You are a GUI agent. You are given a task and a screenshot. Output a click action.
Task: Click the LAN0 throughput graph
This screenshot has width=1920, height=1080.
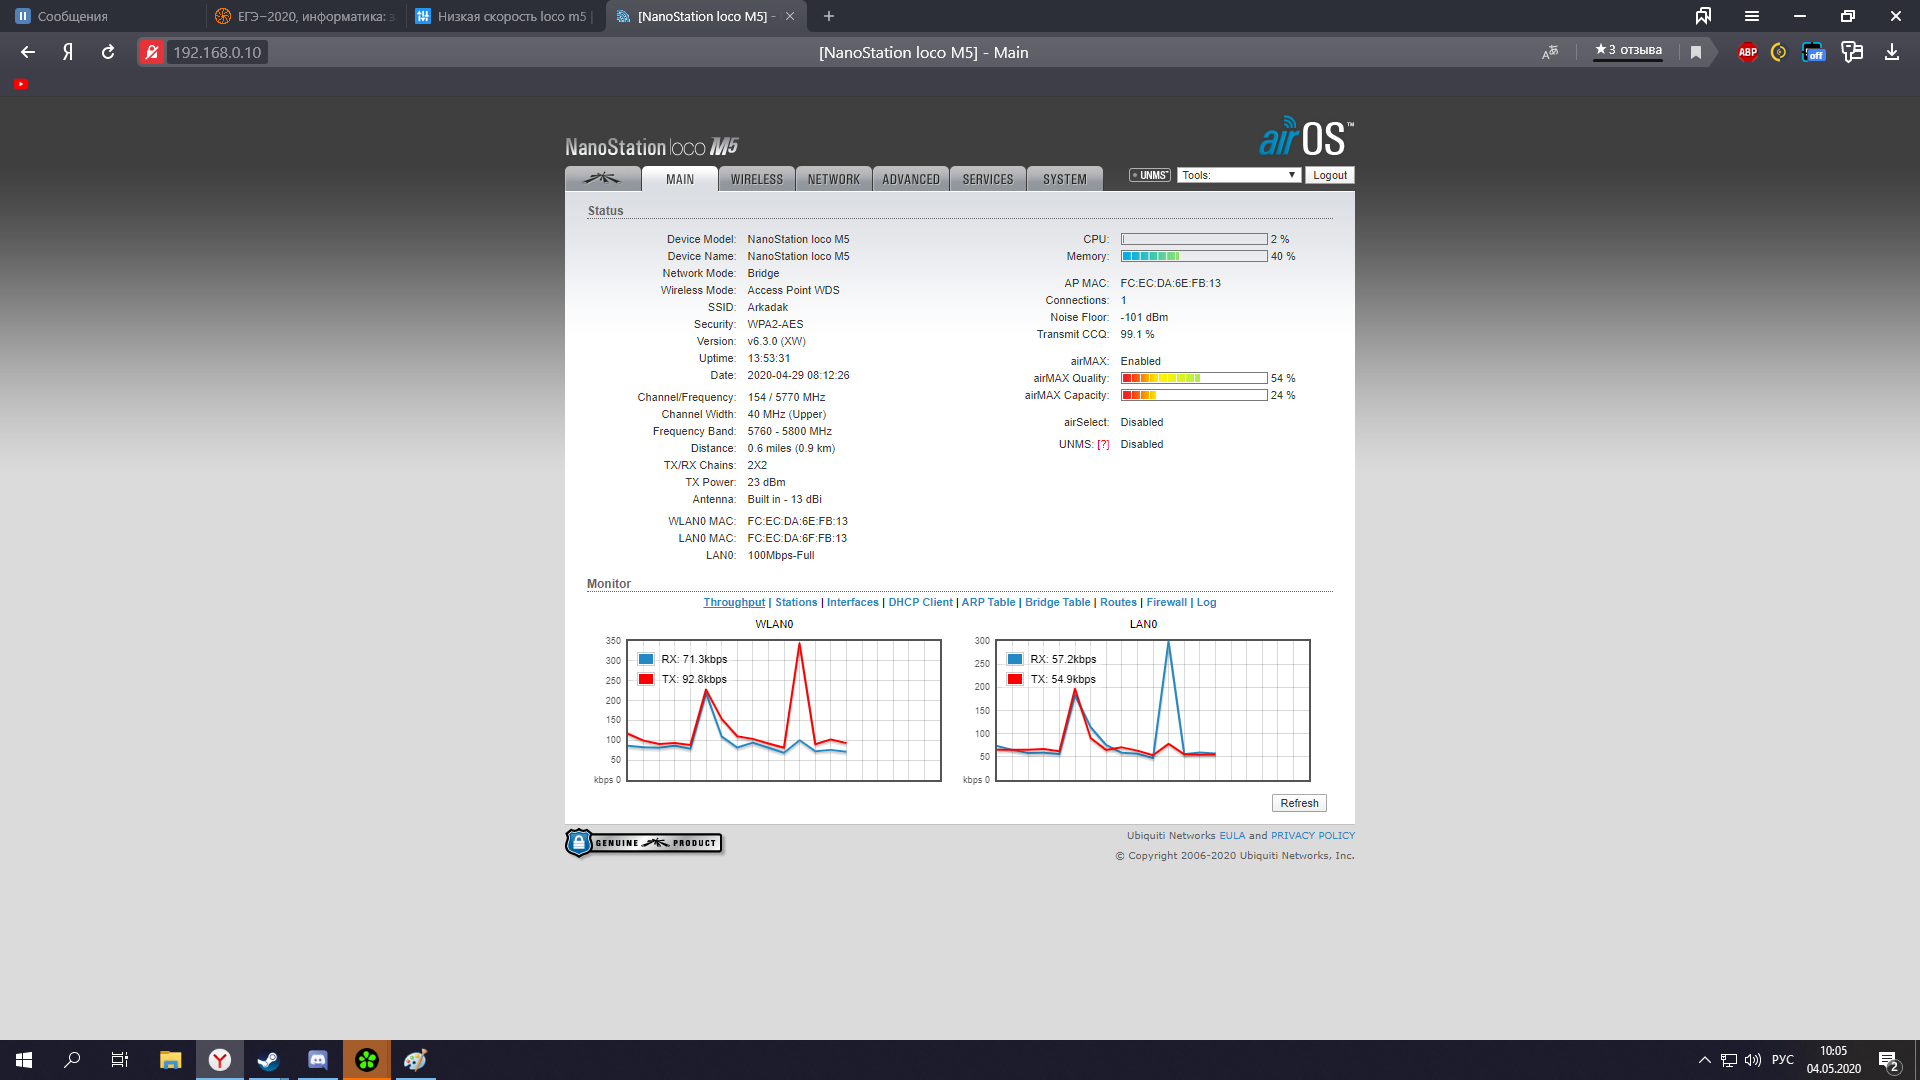pyautogui.click(x=1152, y=710)
